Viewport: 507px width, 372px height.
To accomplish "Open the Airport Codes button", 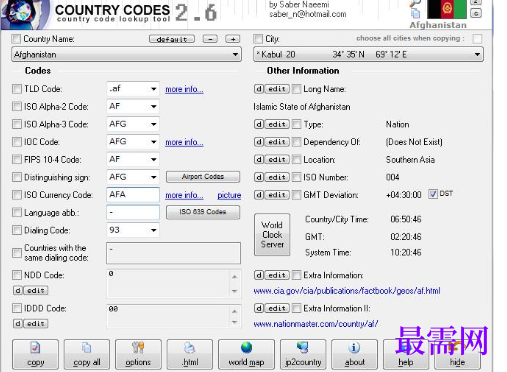I will pyautogui.click(x=203, y=177).
